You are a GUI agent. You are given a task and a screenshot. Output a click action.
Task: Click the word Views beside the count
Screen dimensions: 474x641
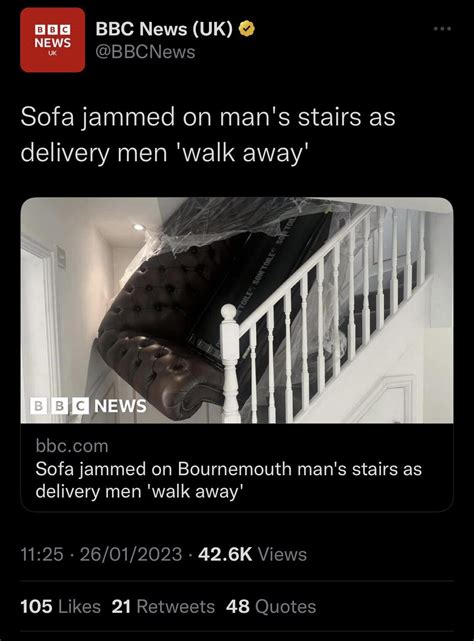point(282,555)
